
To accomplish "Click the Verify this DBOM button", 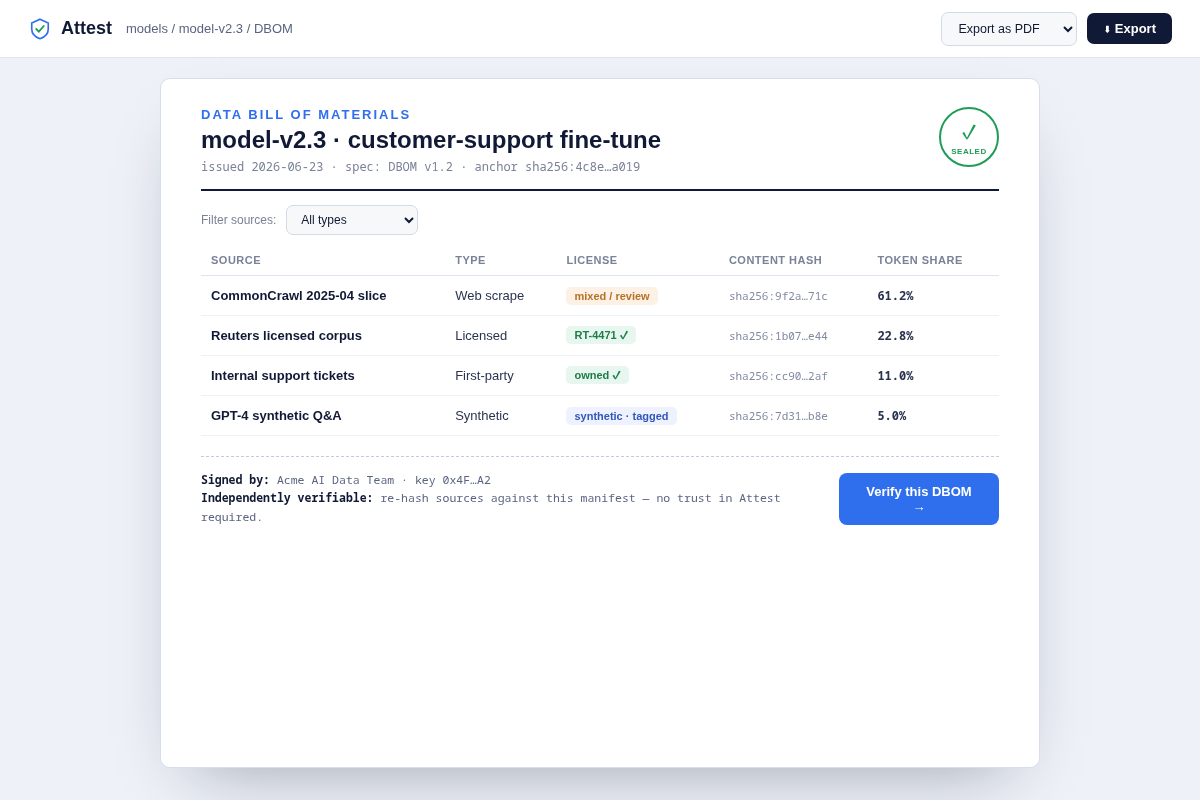I will 919,499.
